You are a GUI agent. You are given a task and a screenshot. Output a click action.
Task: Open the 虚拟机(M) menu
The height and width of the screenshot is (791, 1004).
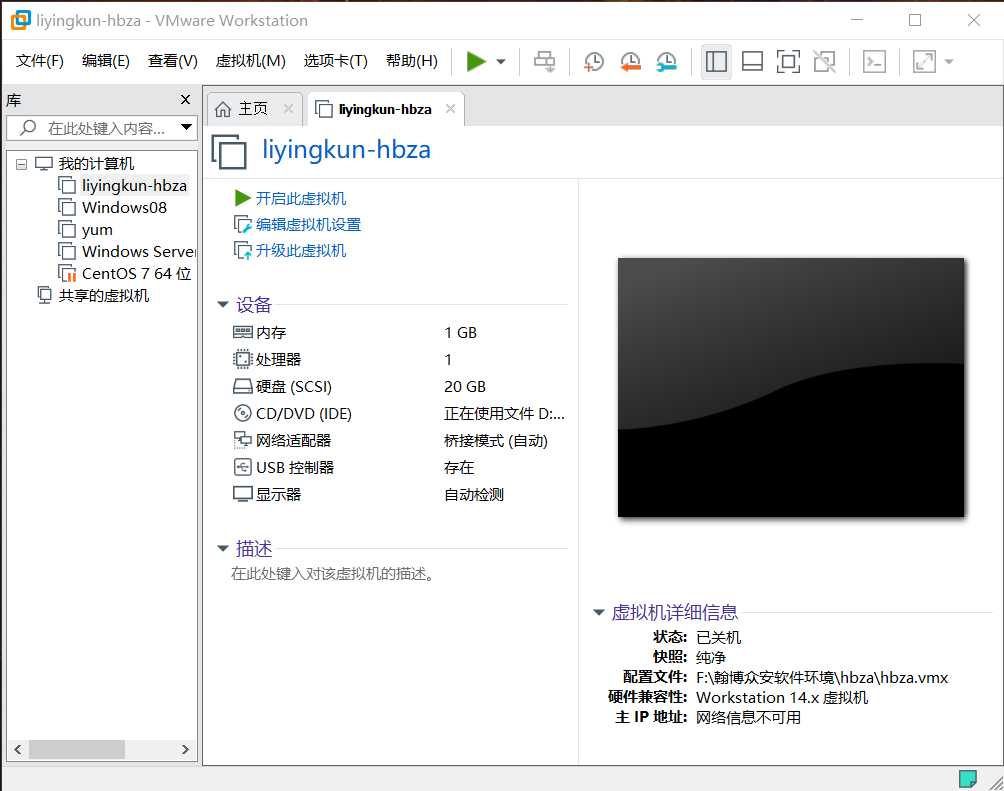coord(250,61)
